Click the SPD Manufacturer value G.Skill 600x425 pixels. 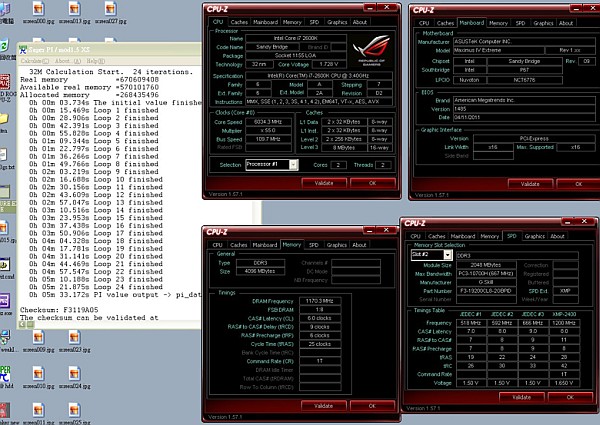[x=486, y=282]
